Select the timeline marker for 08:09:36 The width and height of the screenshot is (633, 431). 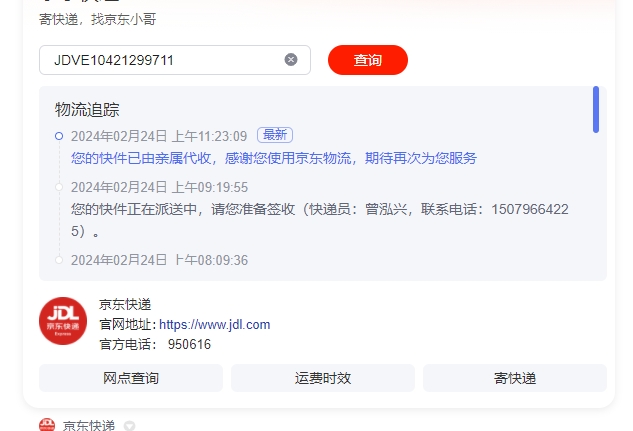(59, 260)
